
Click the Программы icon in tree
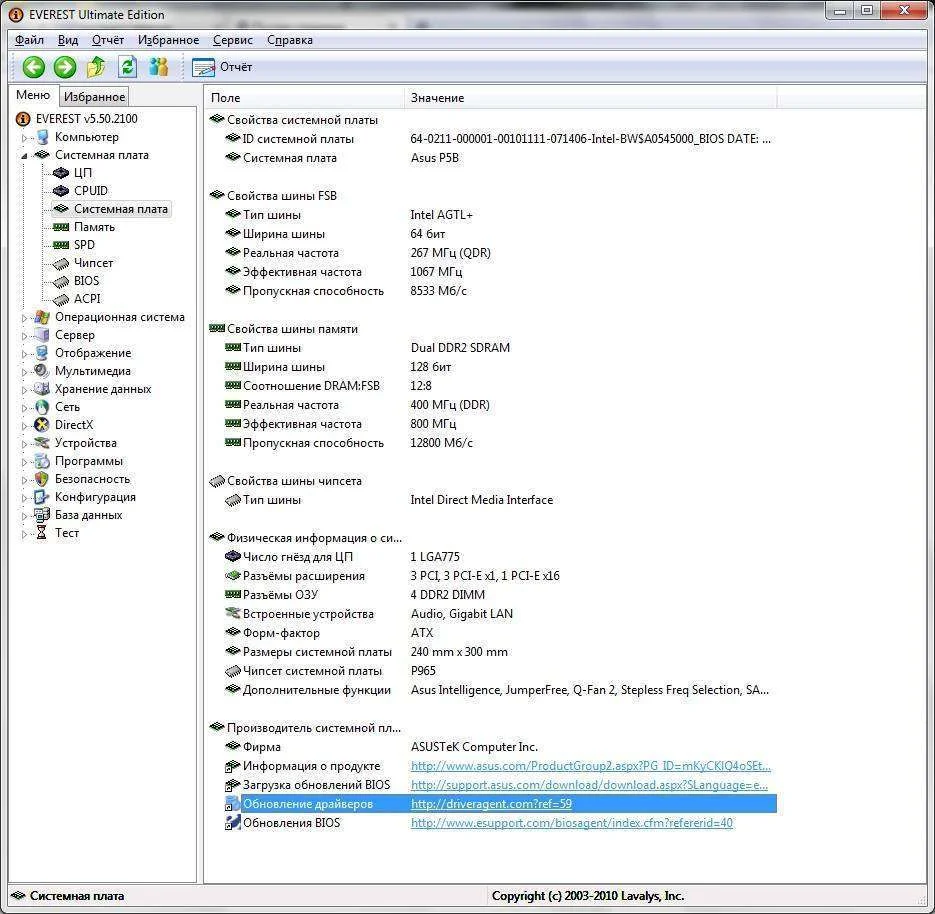click(42, 461)
